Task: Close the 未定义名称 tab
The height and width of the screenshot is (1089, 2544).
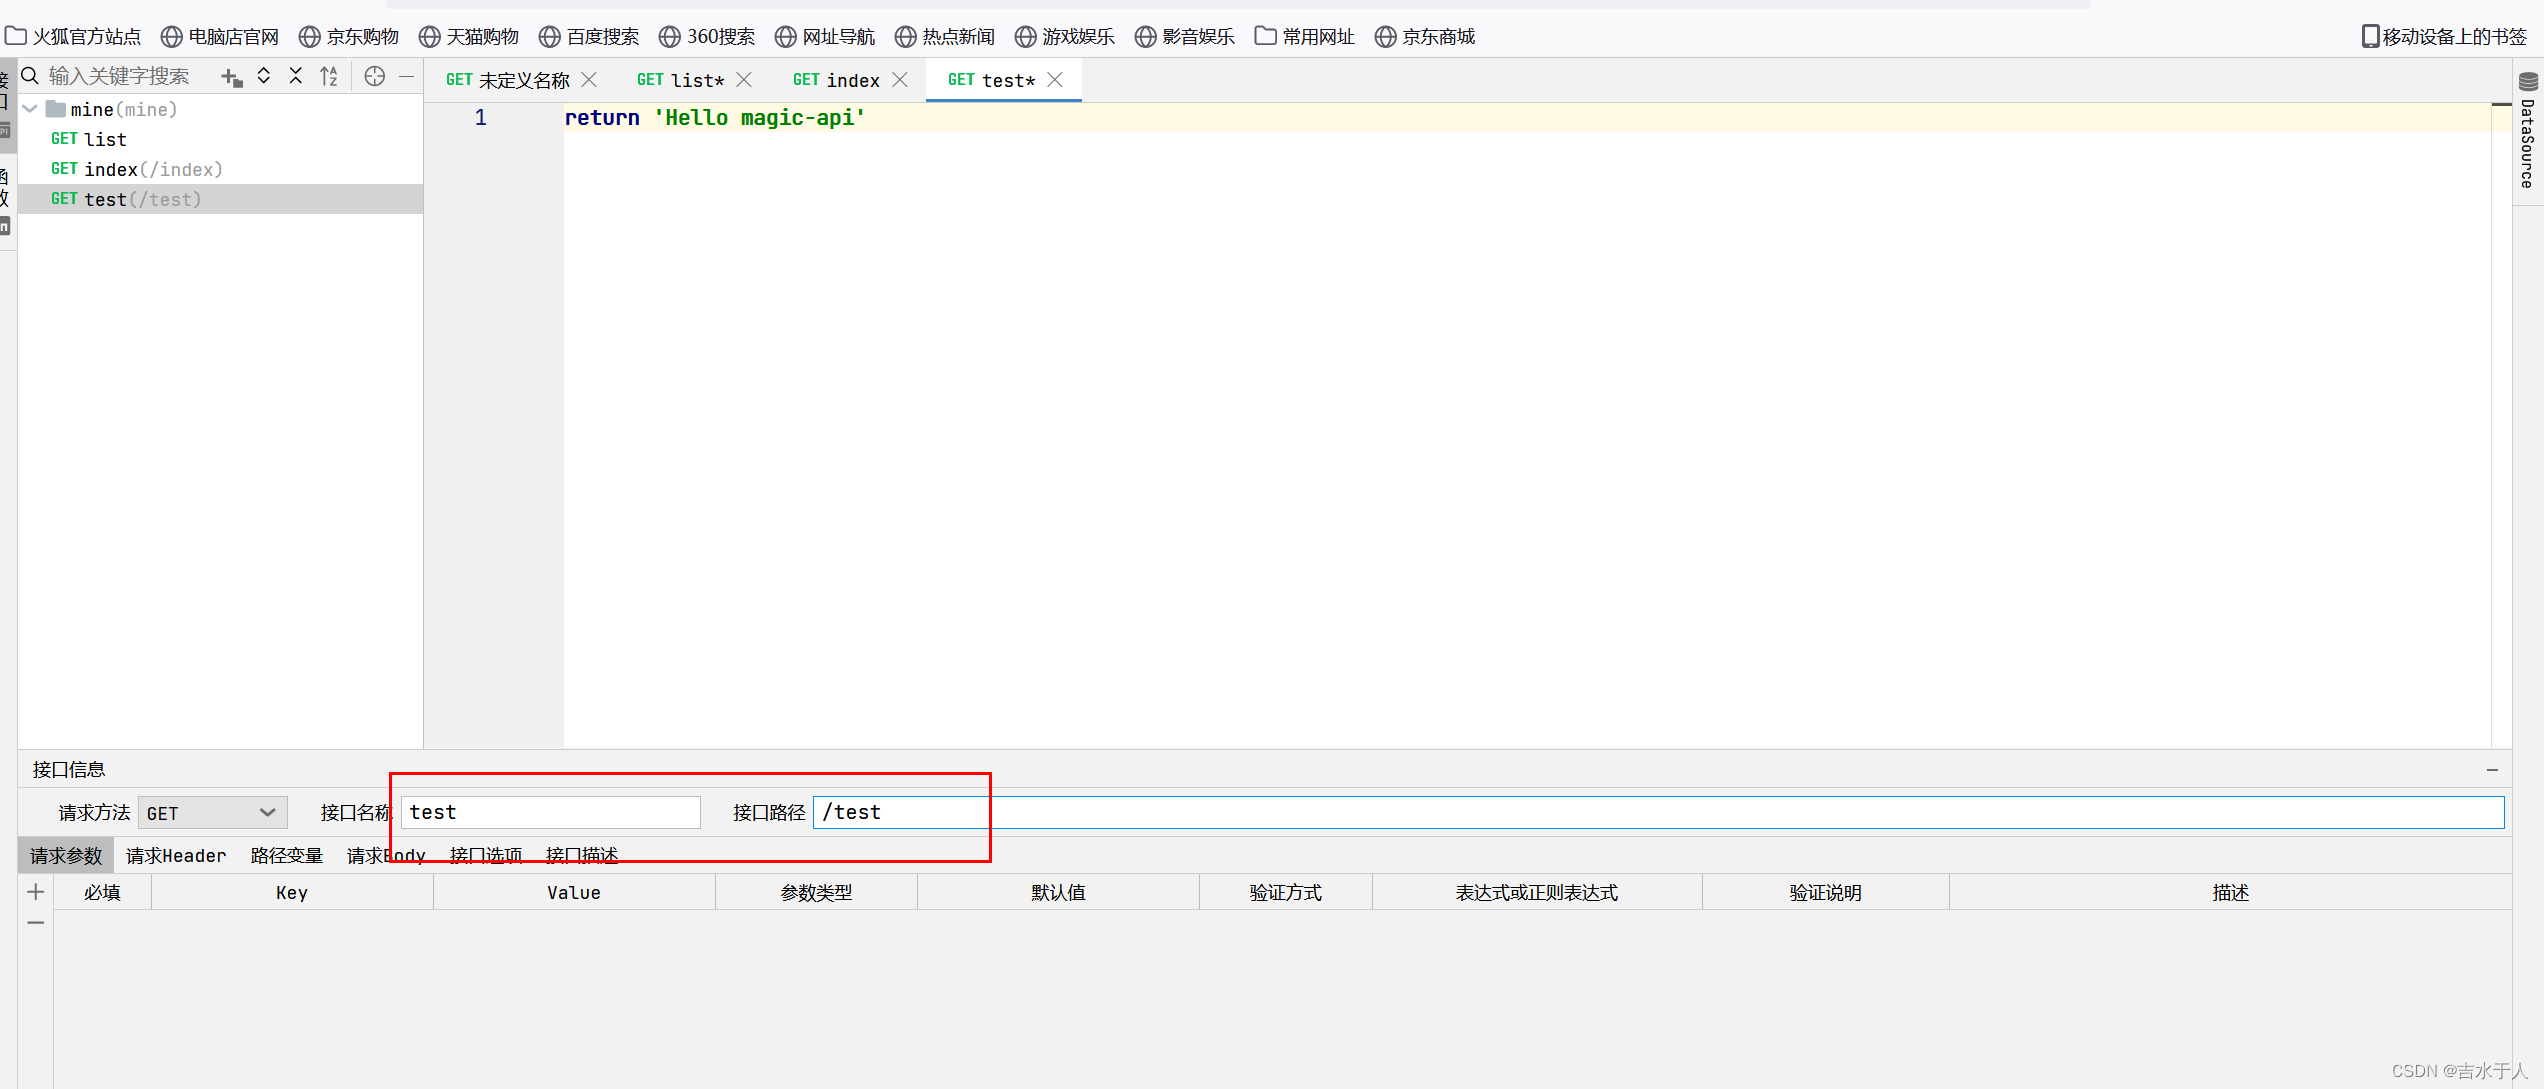Action: 590,80
